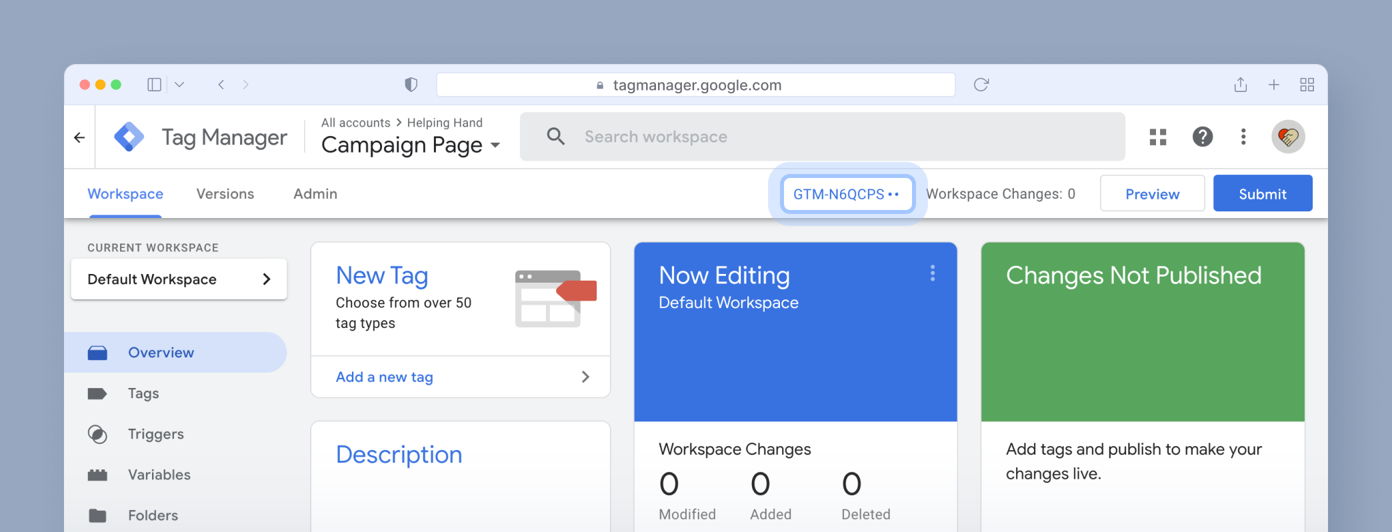The width and height of the screenshot is (1392, 532).
Task: Click the Deleted count label
Action: pos(866,514)
